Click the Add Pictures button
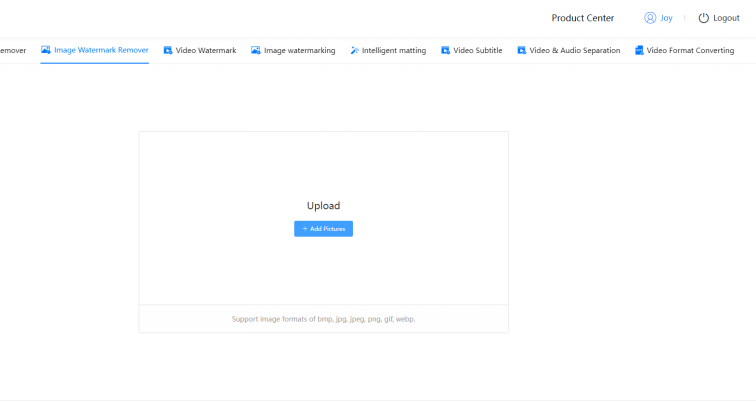 [x=324, y=228]
